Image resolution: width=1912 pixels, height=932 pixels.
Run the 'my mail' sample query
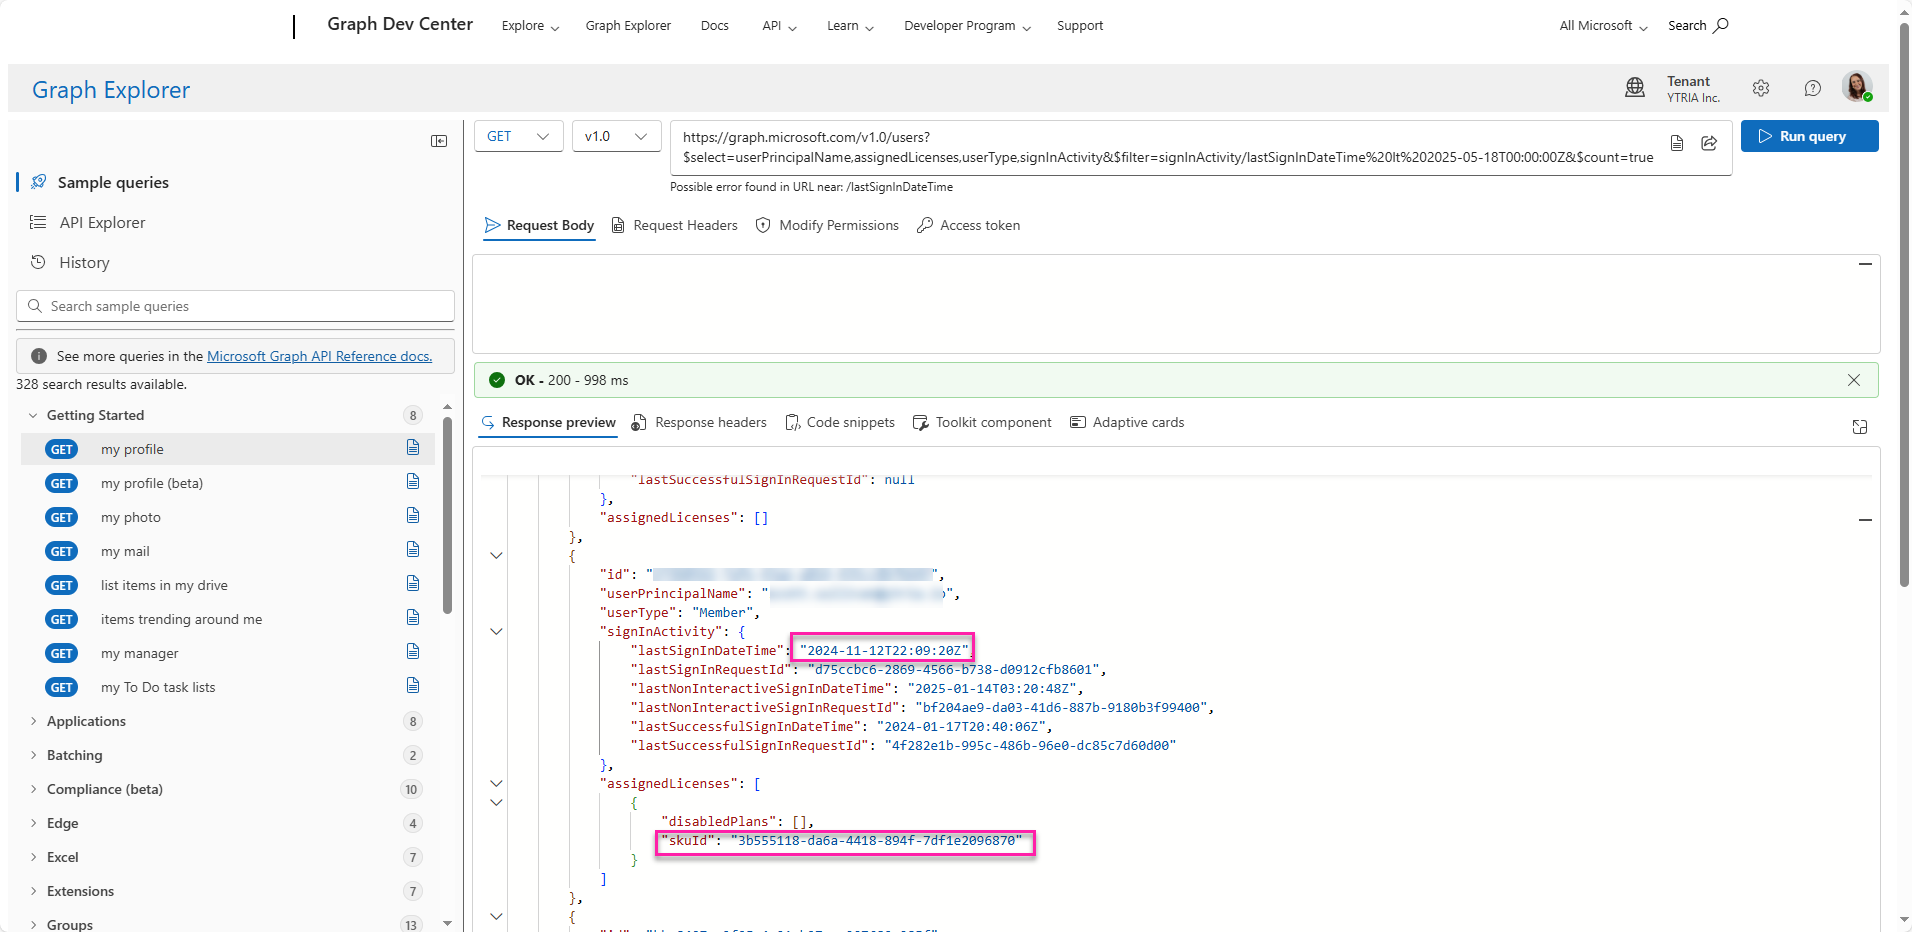(125, 551)
